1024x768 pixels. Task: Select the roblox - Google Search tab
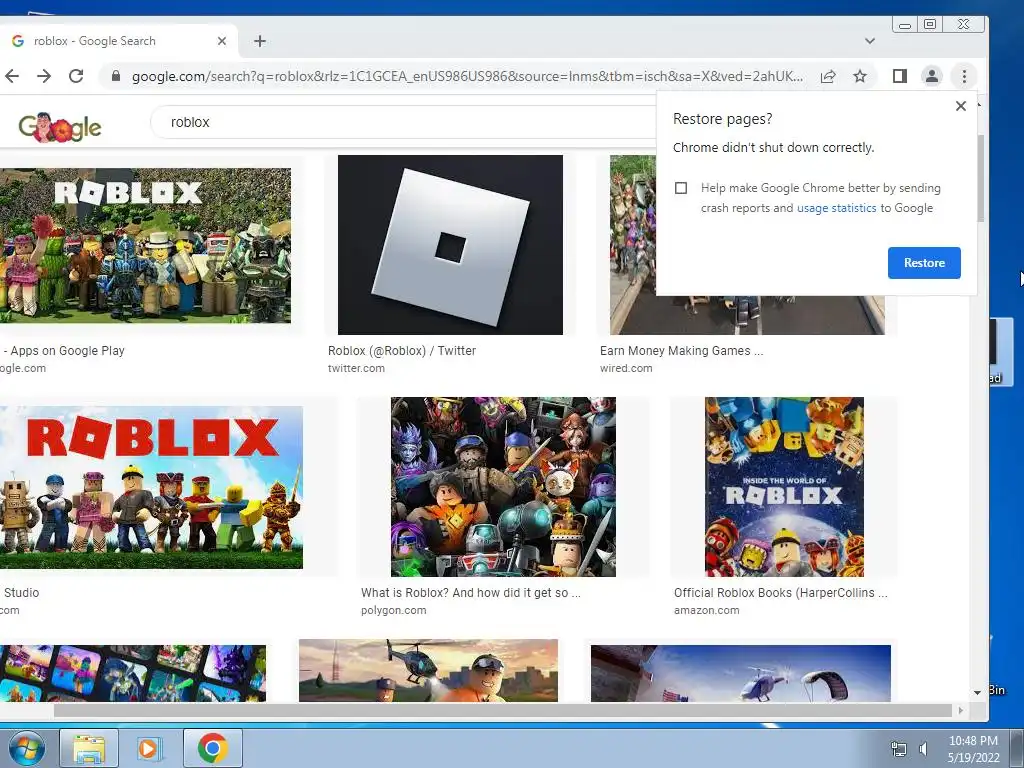coord(118,41)
